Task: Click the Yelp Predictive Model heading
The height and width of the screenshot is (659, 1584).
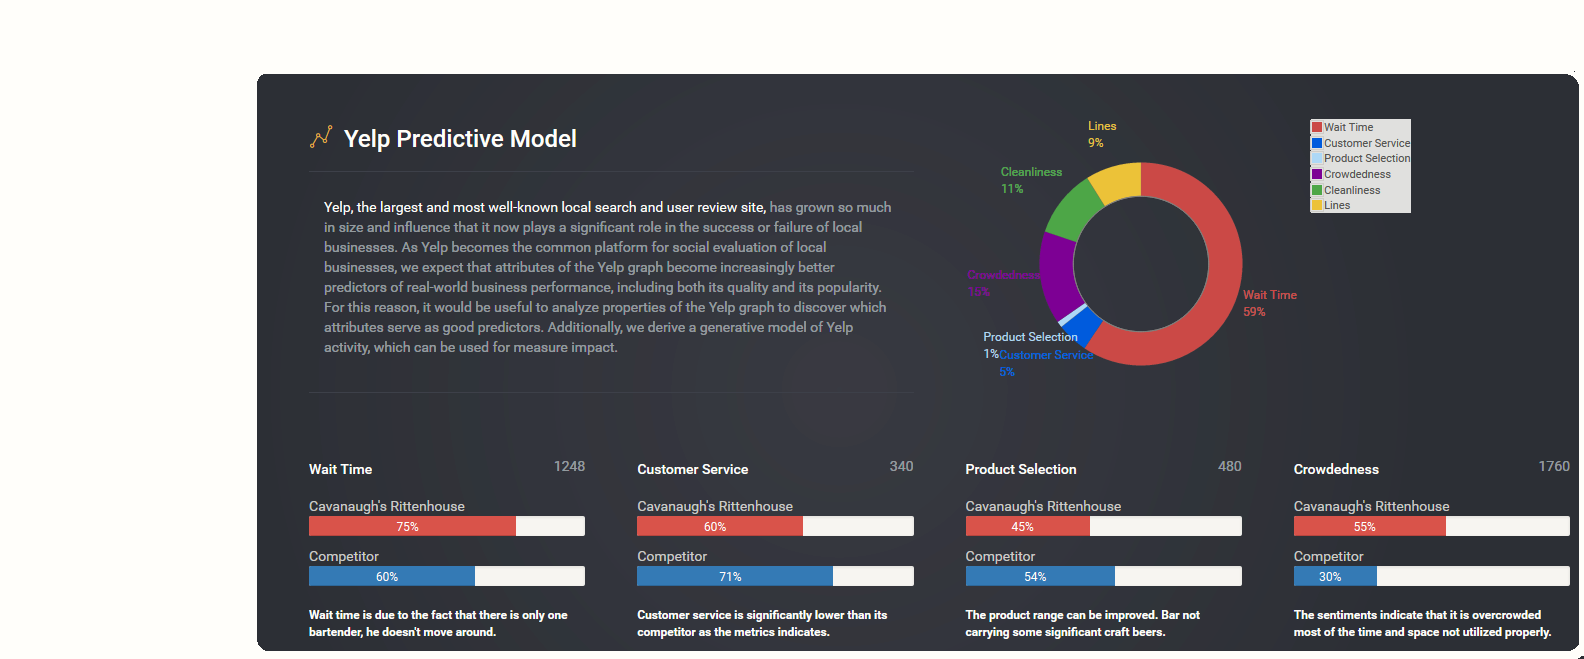Action: point(460,139)
